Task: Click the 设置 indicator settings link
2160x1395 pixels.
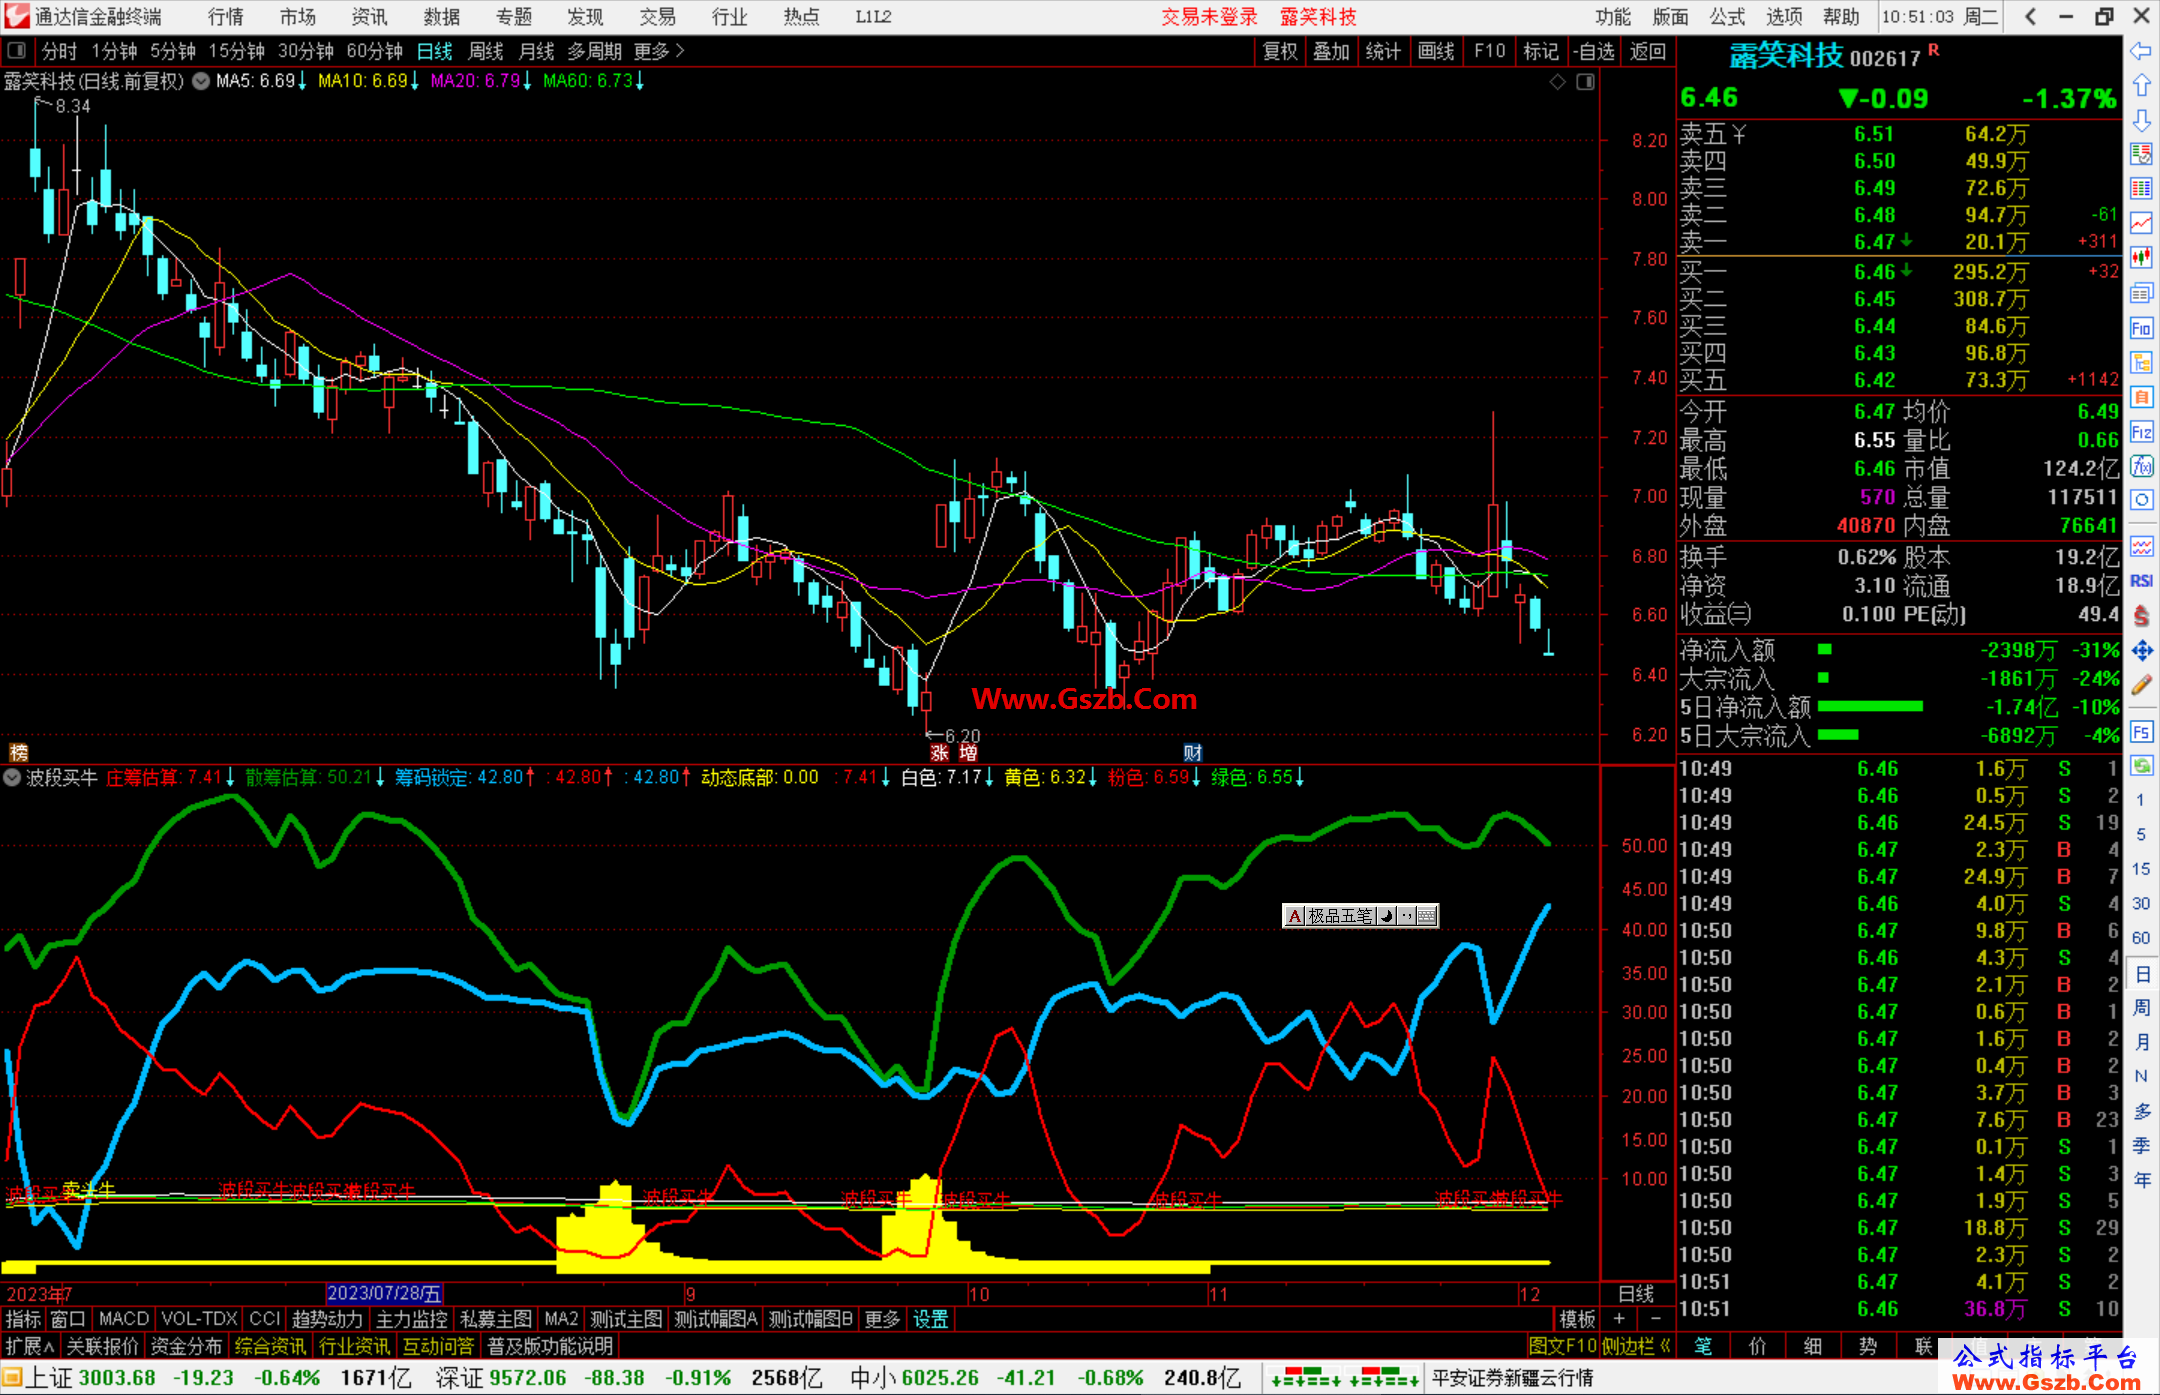Action: [930, 1319]
